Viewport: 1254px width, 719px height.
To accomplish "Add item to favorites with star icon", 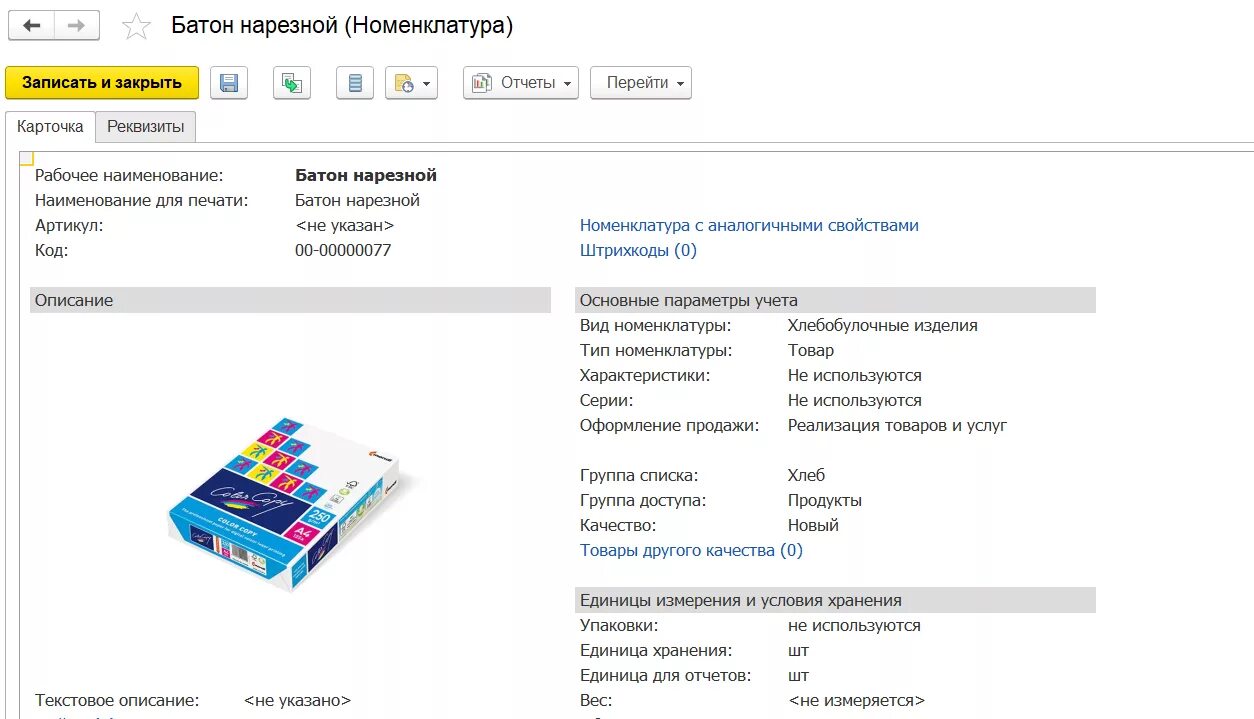I will (x=136, y=27).
